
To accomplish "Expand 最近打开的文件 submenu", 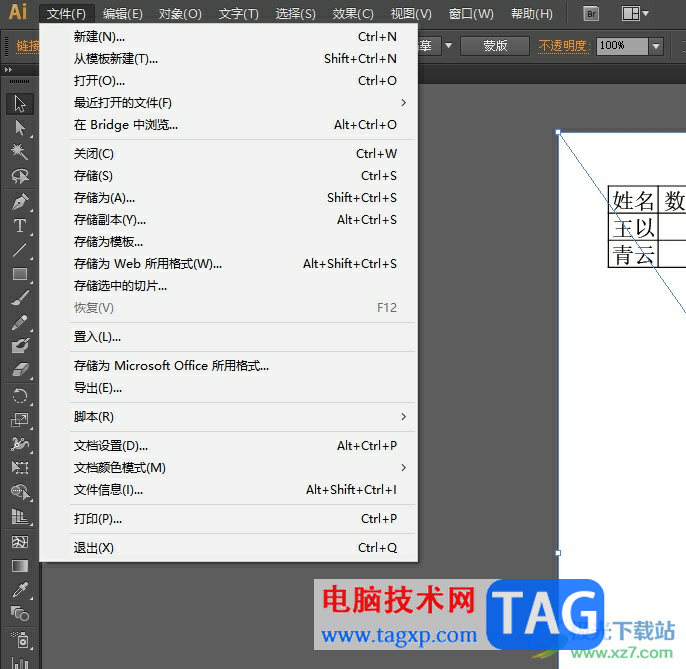I will tap(403, 103).
